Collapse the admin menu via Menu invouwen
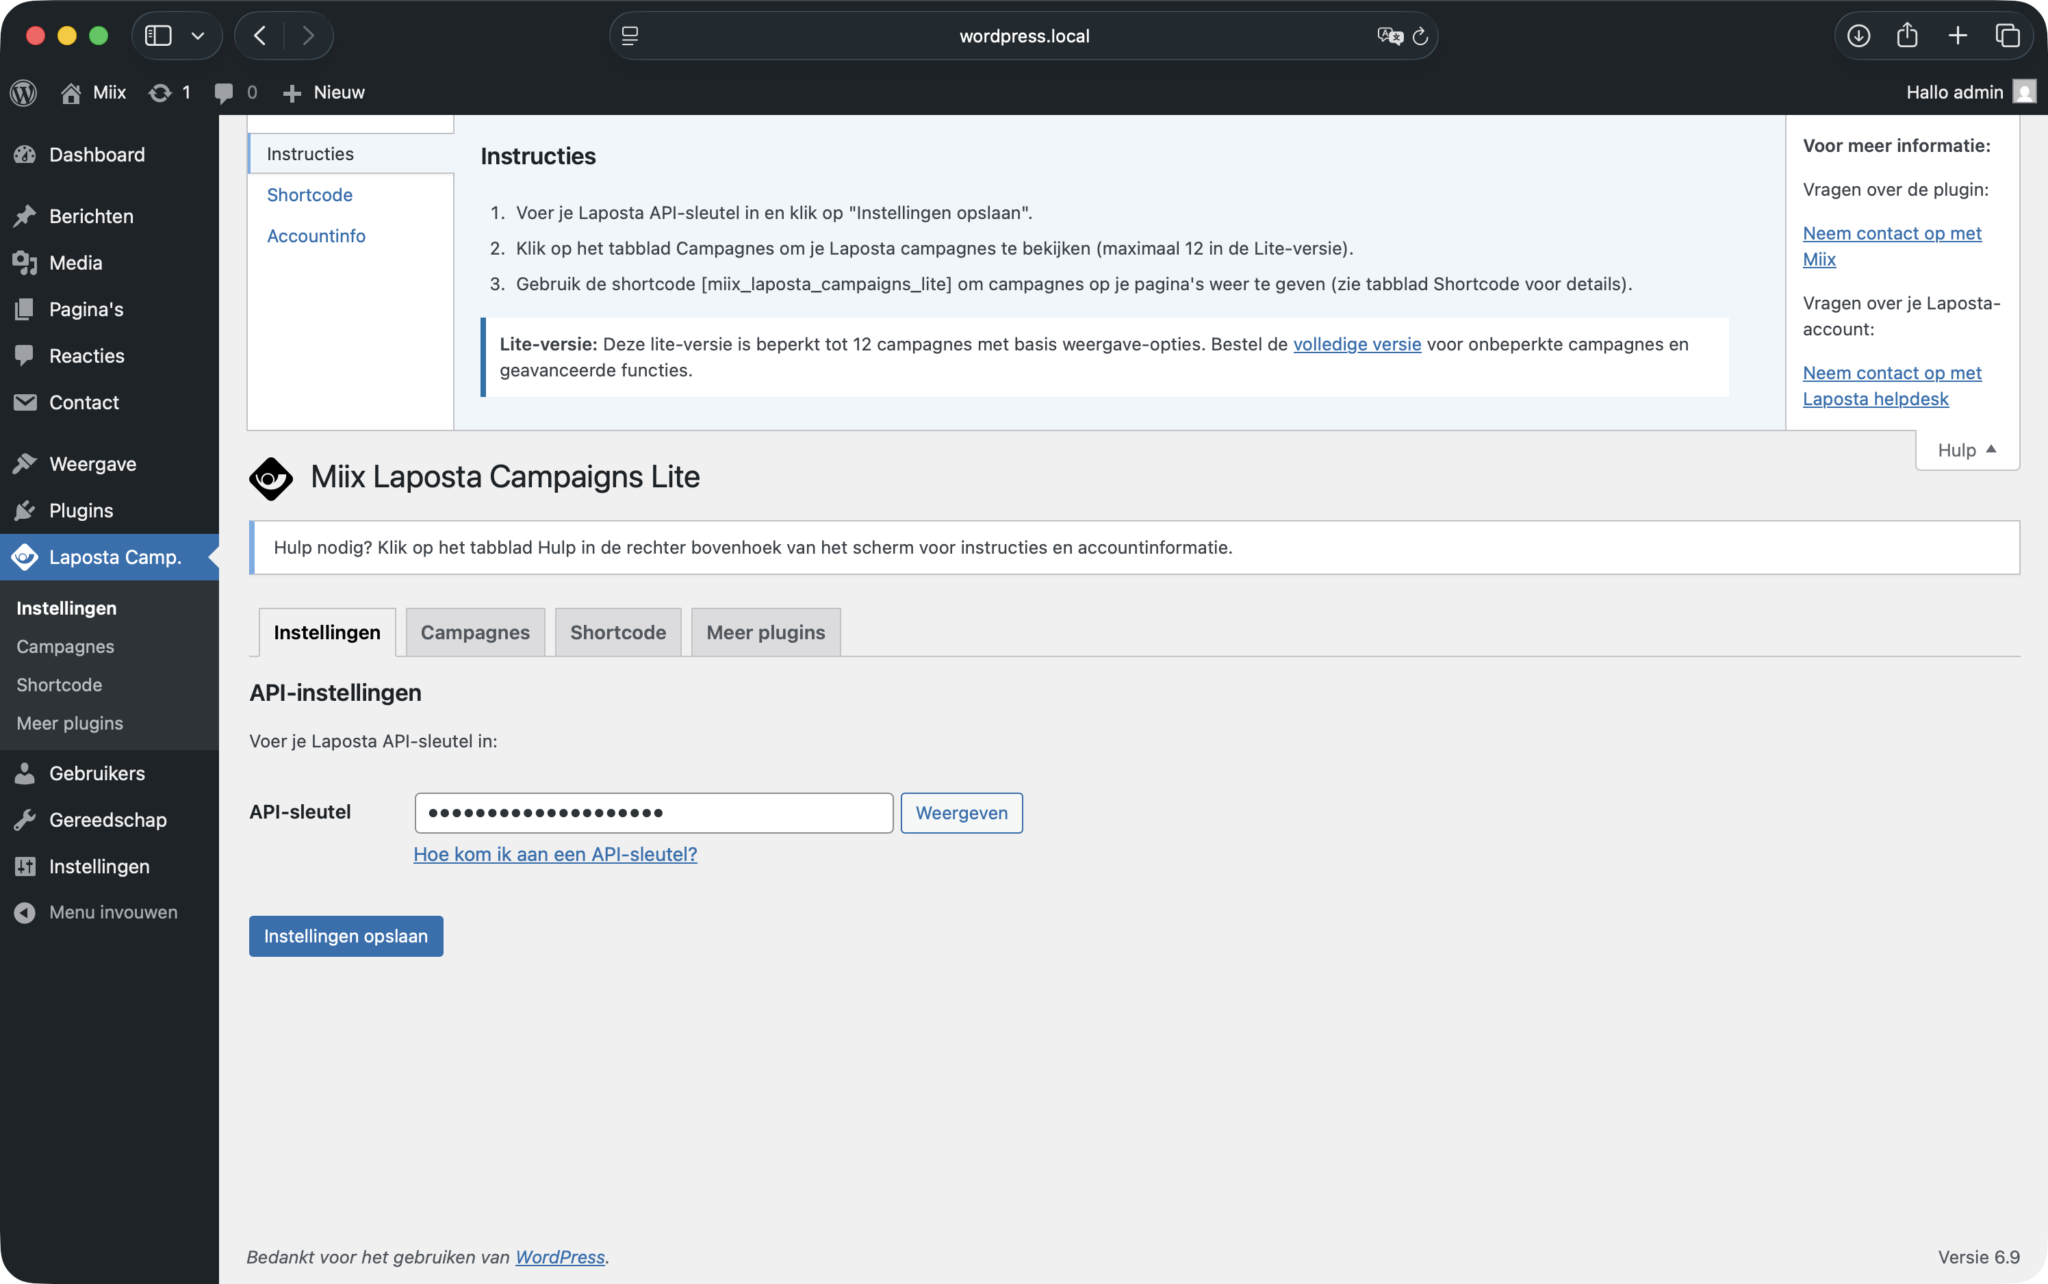2048x1284 pixels. tap(113, 912)
